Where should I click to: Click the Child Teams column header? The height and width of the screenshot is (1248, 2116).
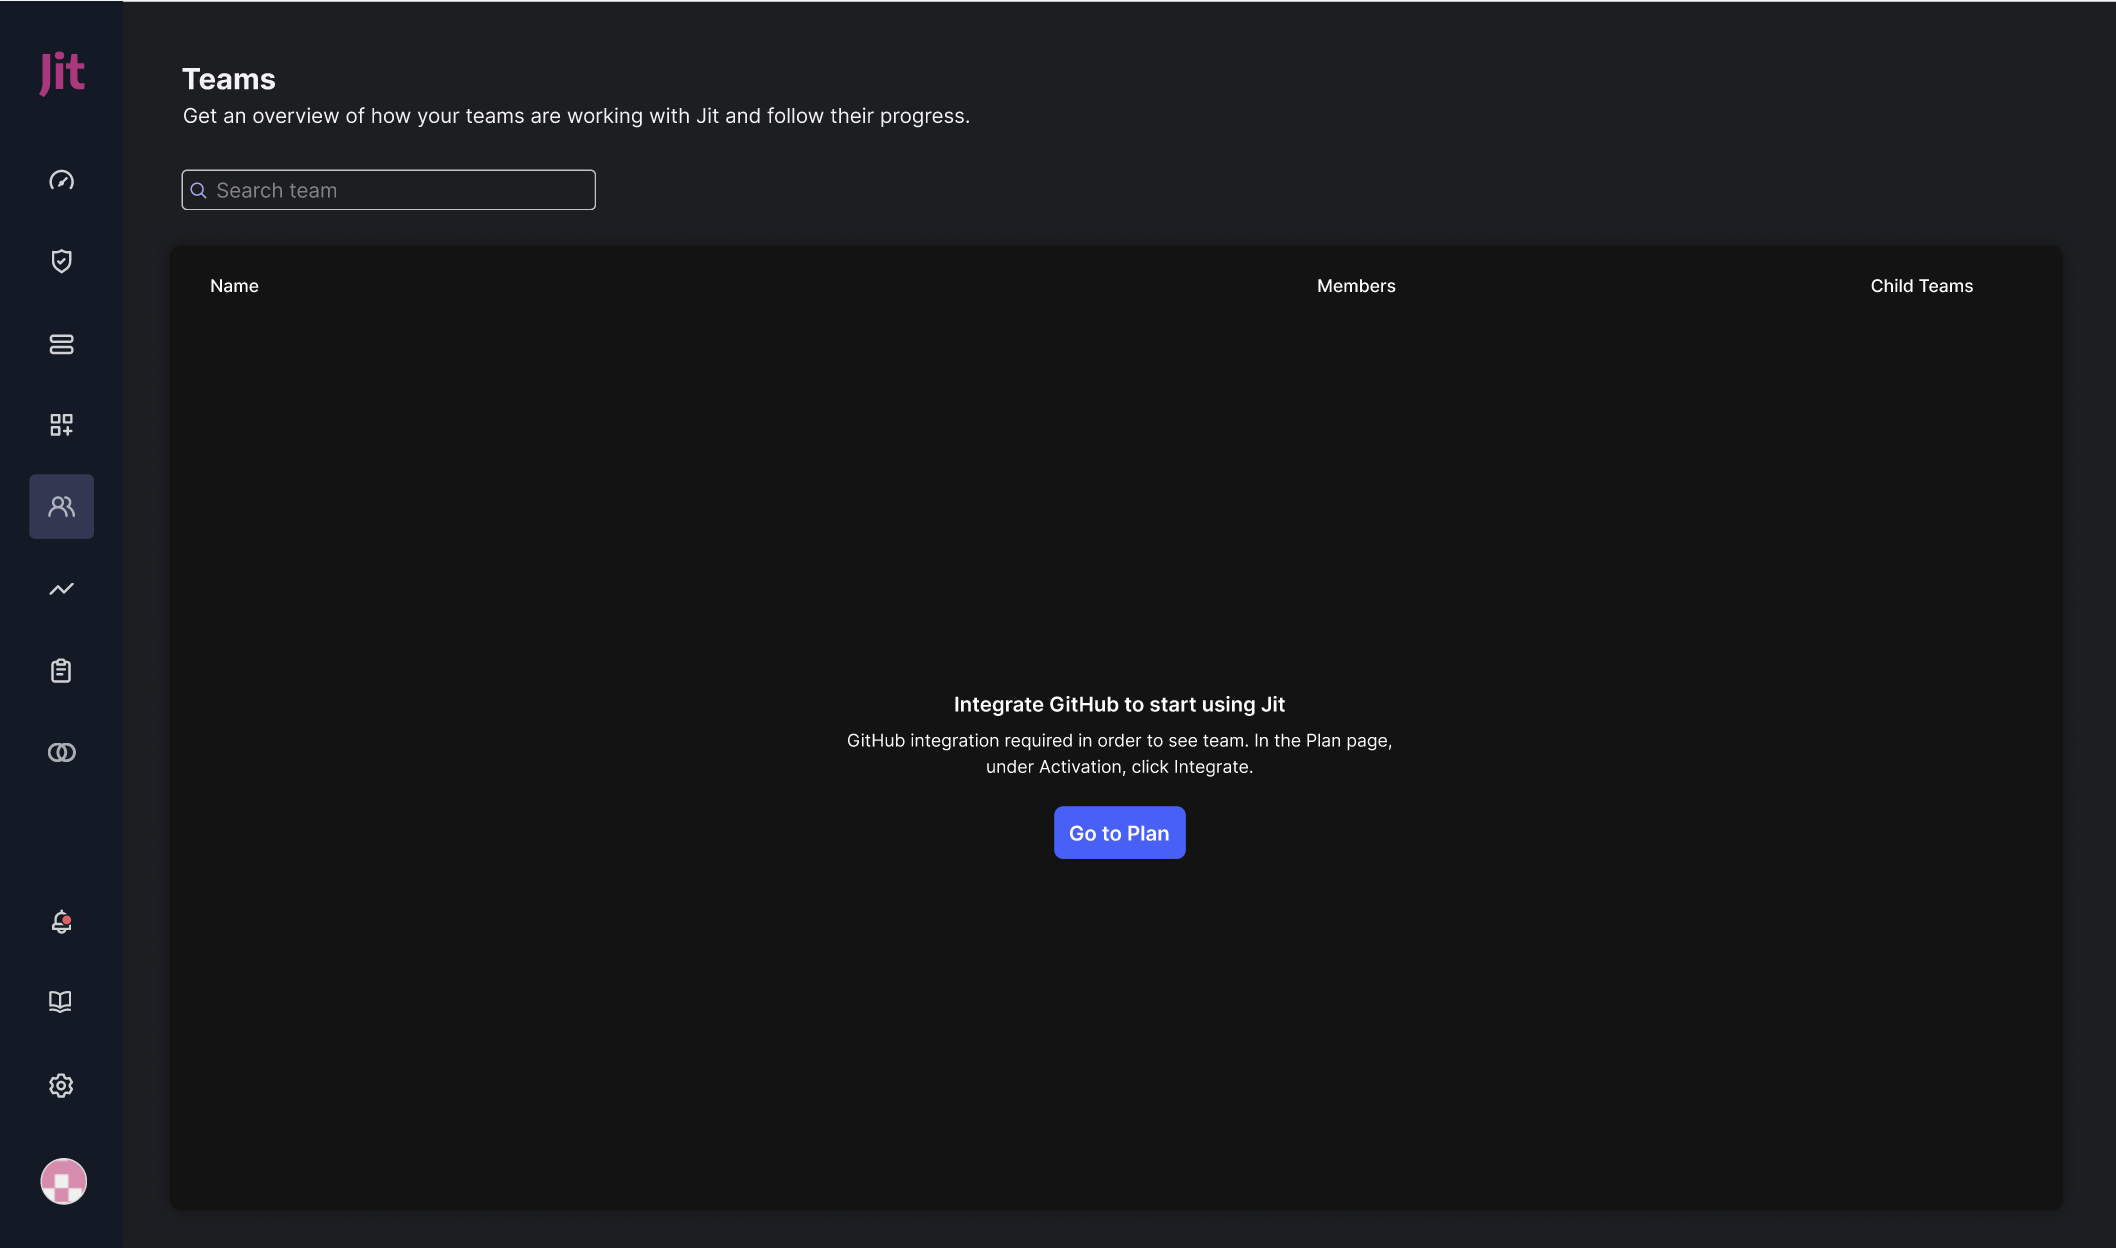coord(1921,286)
